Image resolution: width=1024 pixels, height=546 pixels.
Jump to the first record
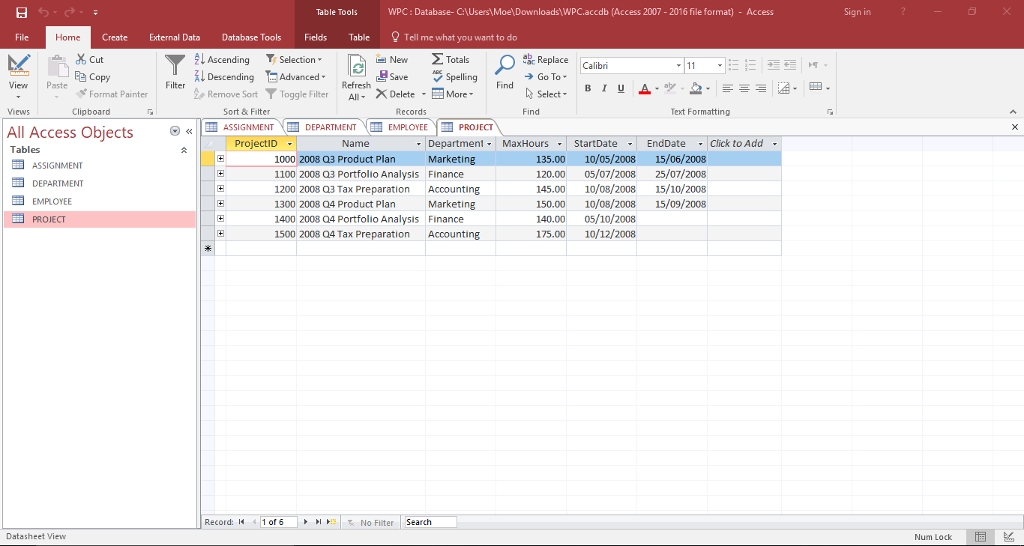[242, 522]
